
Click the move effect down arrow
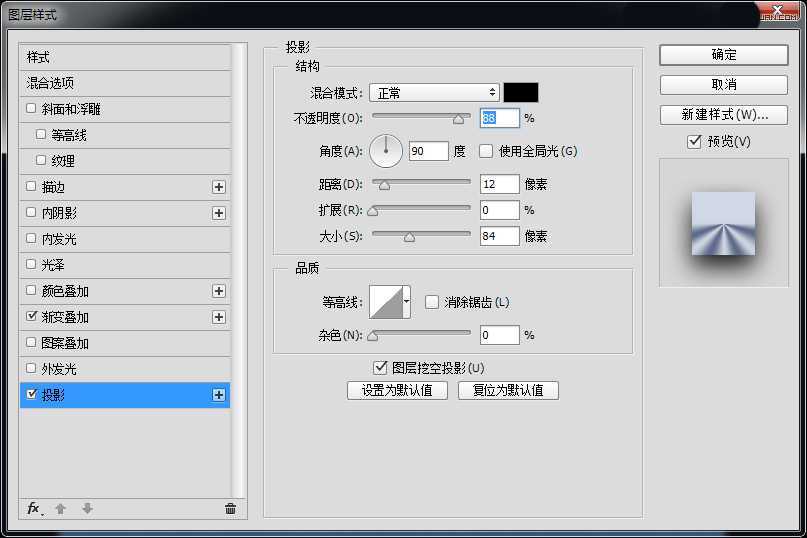click(87, 508)
